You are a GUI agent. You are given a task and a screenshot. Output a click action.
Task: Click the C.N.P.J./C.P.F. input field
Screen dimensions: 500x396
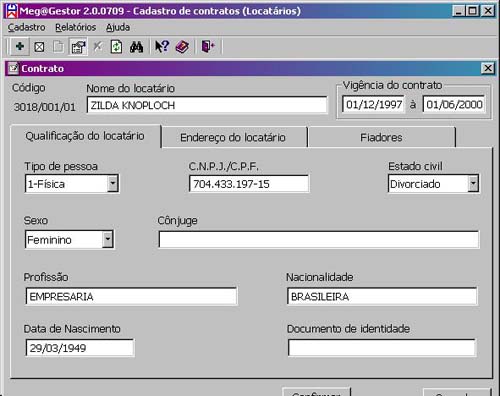pos(249,184)
